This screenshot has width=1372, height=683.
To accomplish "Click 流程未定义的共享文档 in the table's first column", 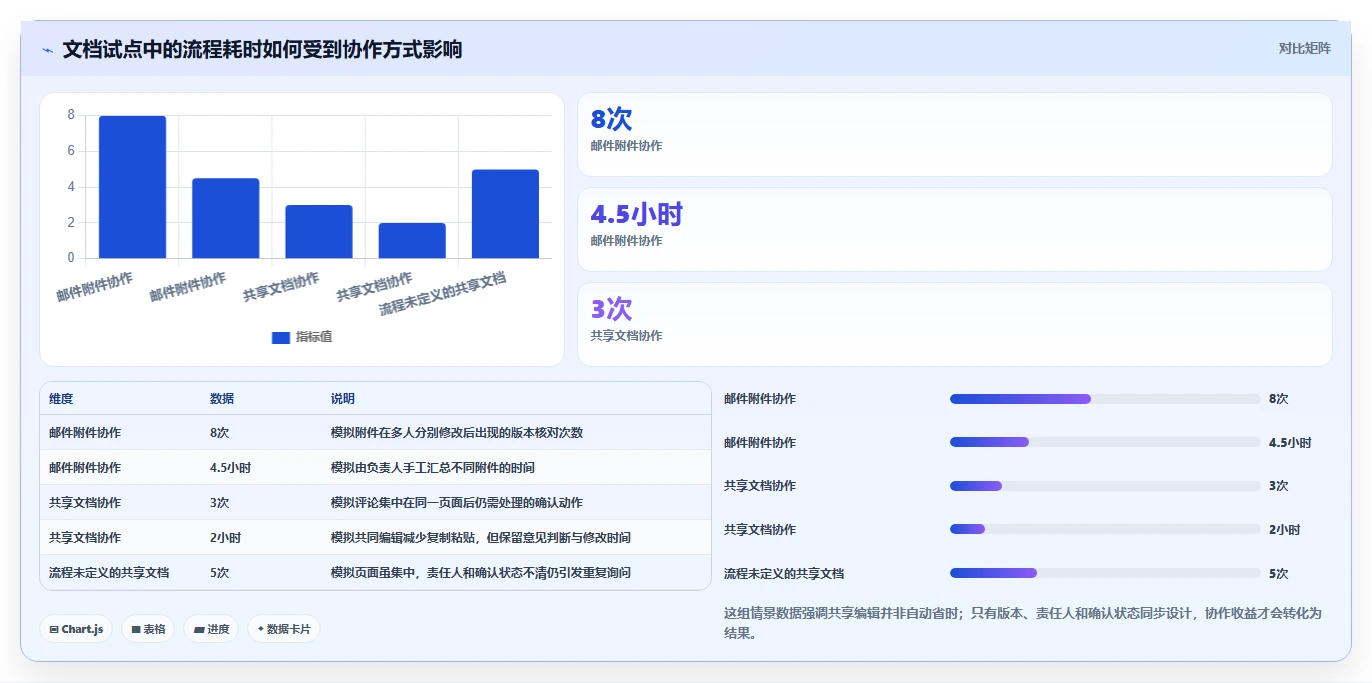I will (109, 573).
